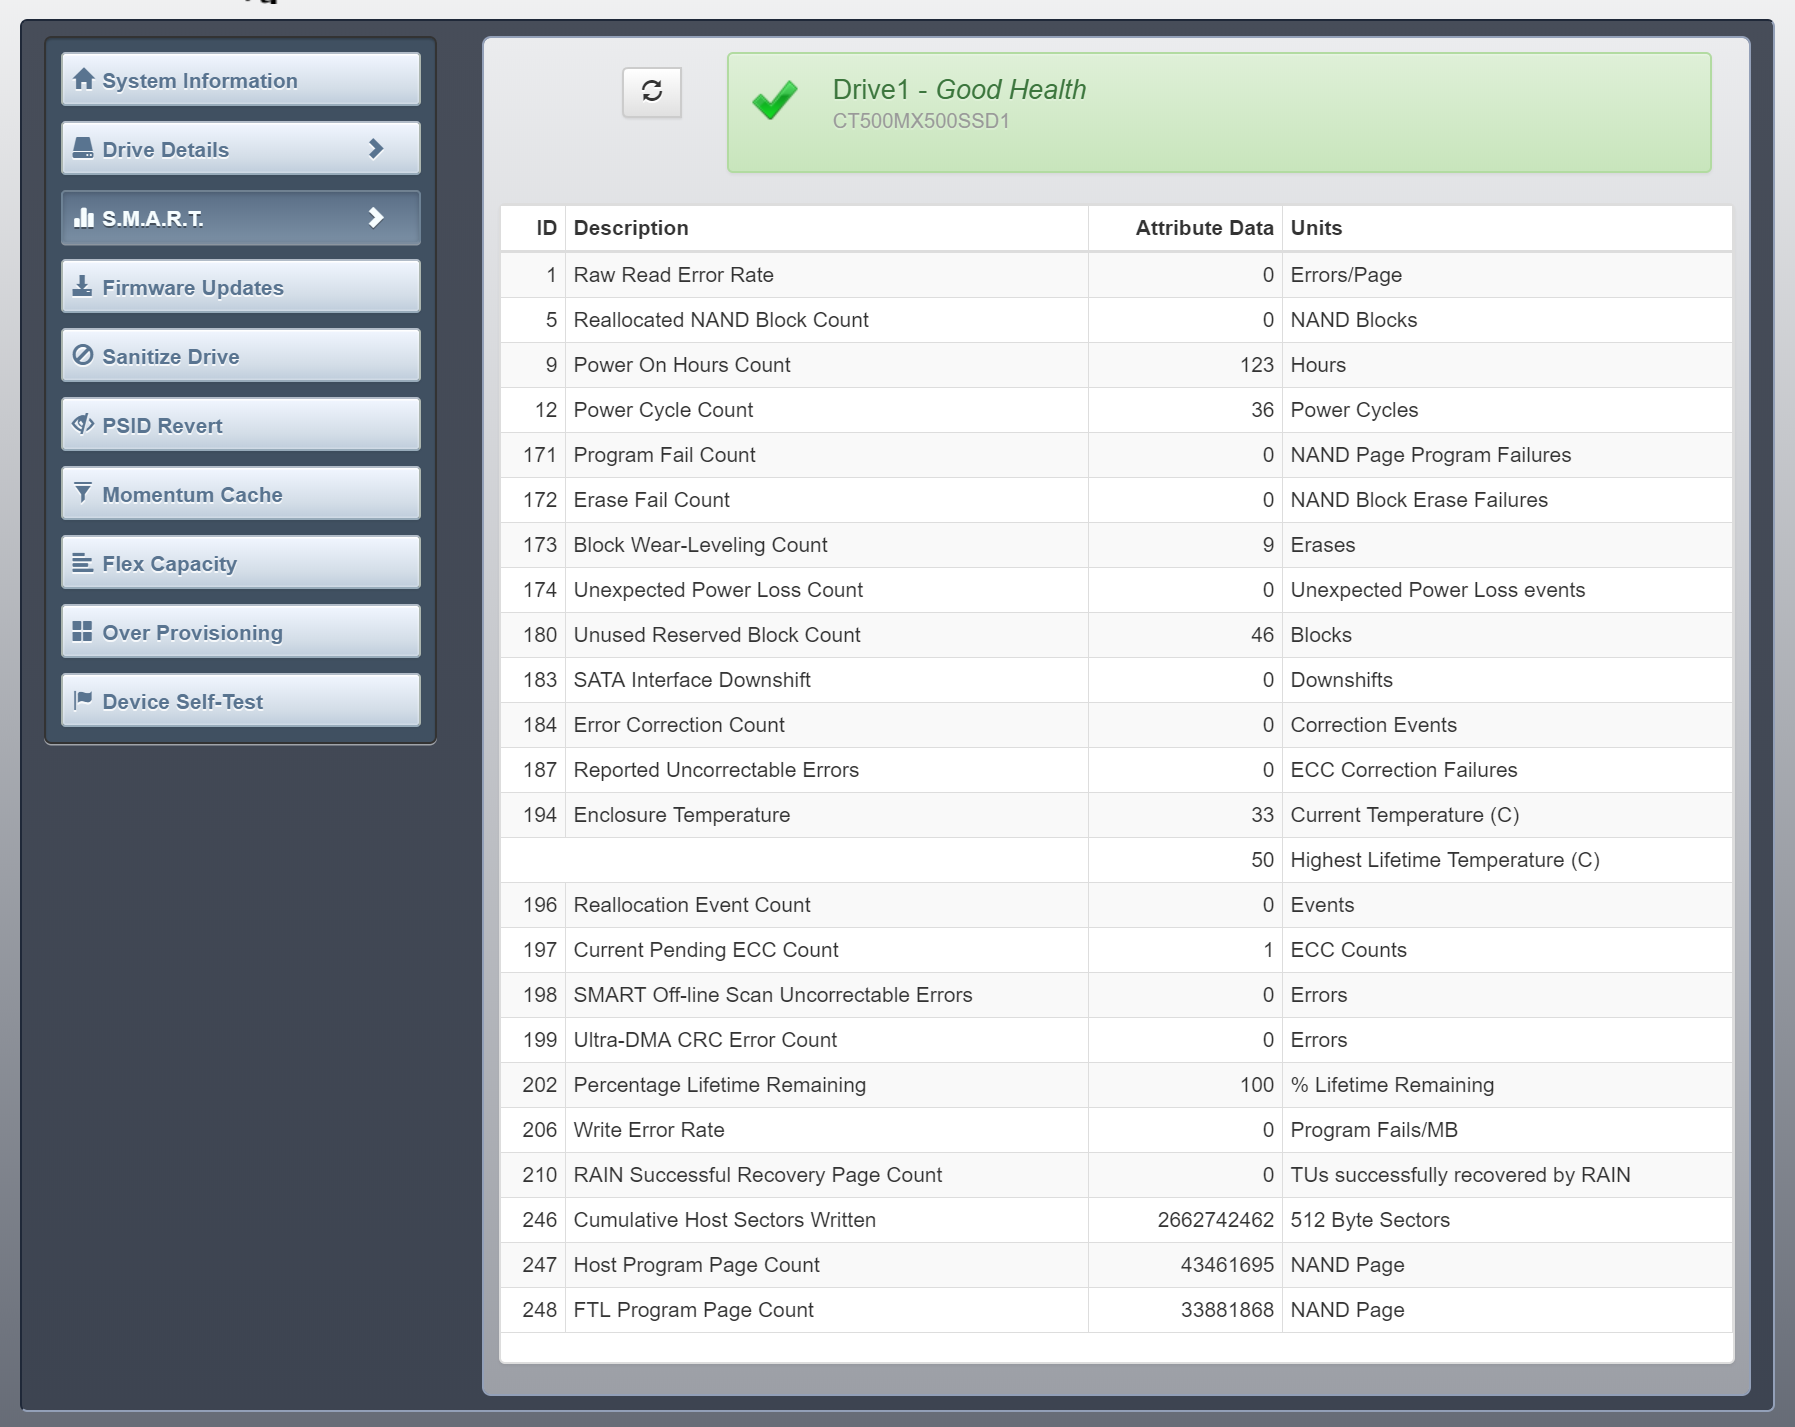Click Unexpected Power Loss Count description
The height and width of the screenshot is (1427, 1795).
718,590
